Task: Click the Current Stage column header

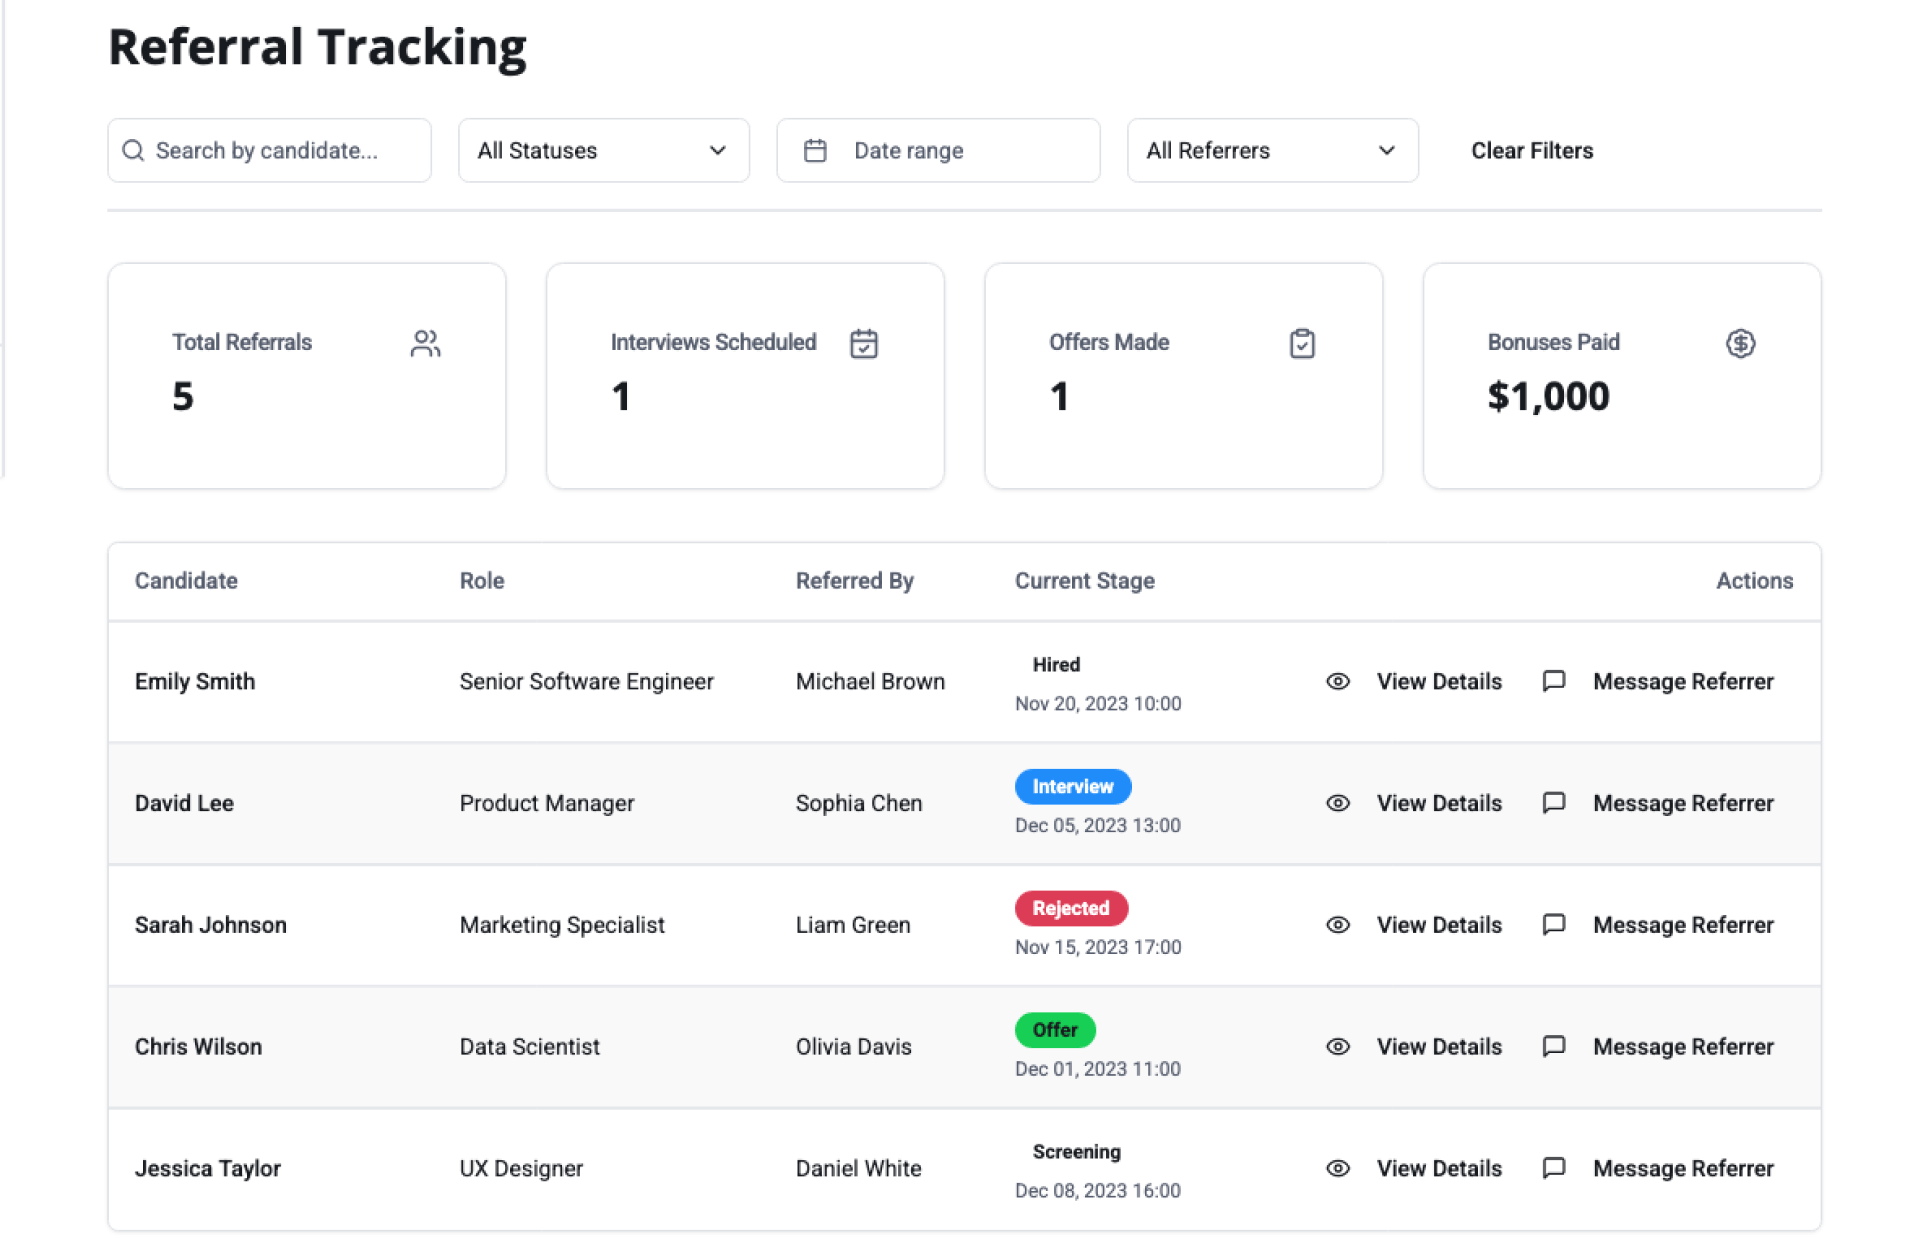Action: 1084,581
